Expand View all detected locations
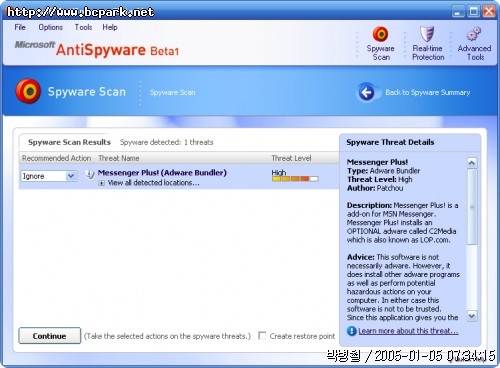The height and width of the screenshot is (368, 500). click(102, 183)
